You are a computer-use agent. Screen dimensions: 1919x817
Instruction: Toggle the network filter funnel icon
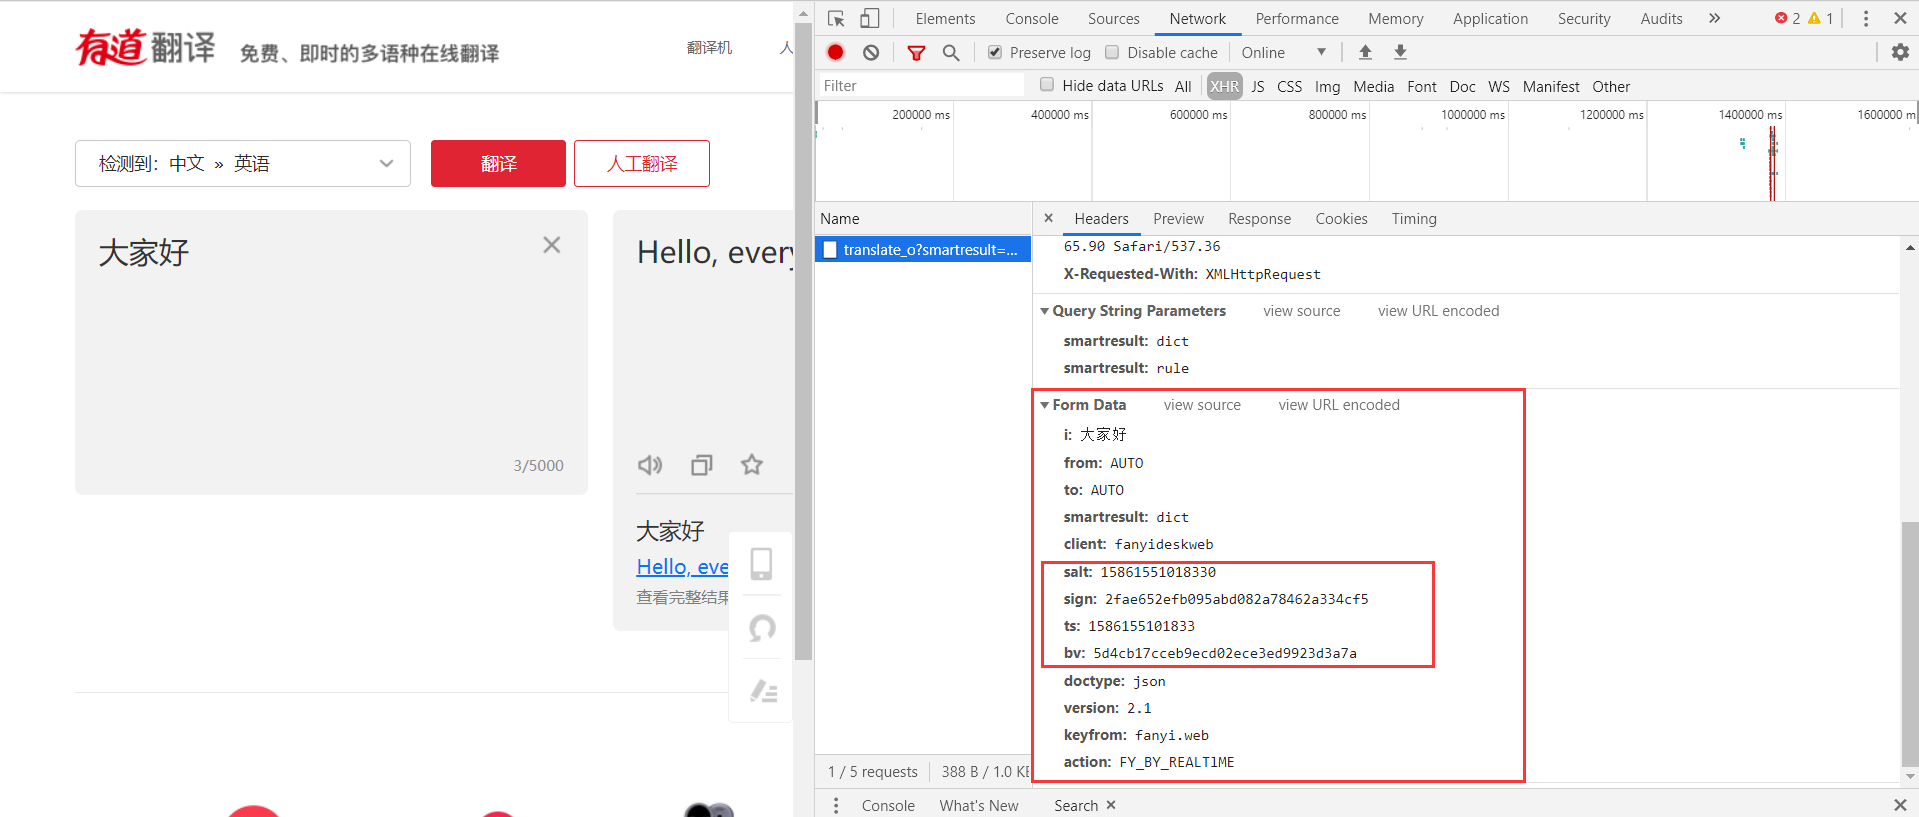(x=916, y=52)
